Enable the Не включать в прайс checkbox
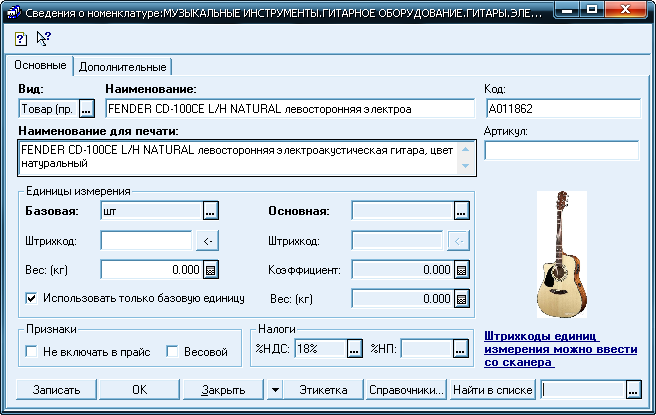This screenshot has height=415, width=656. [31, 351]
